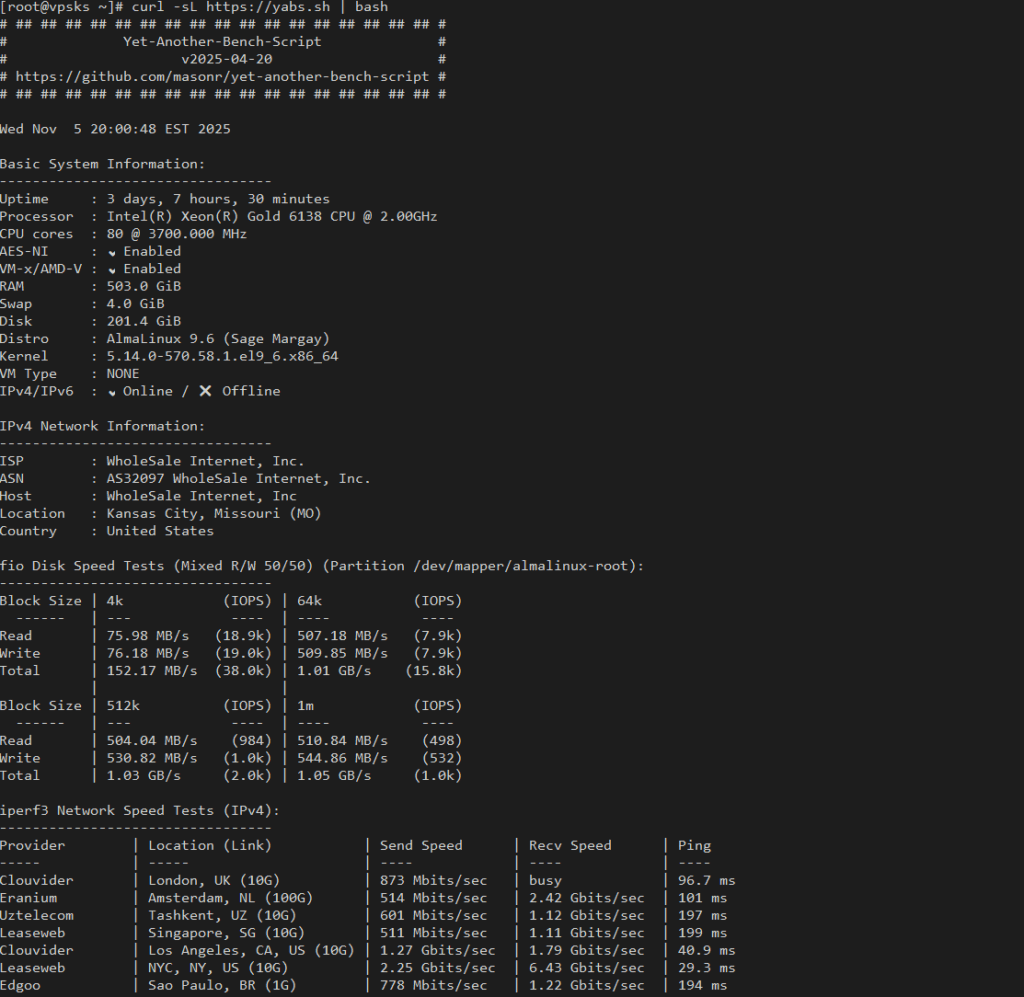Screen dimensions: 1024x997
Task: Click the Yet-Another-Bench-Script banner title
Action: 222,42
